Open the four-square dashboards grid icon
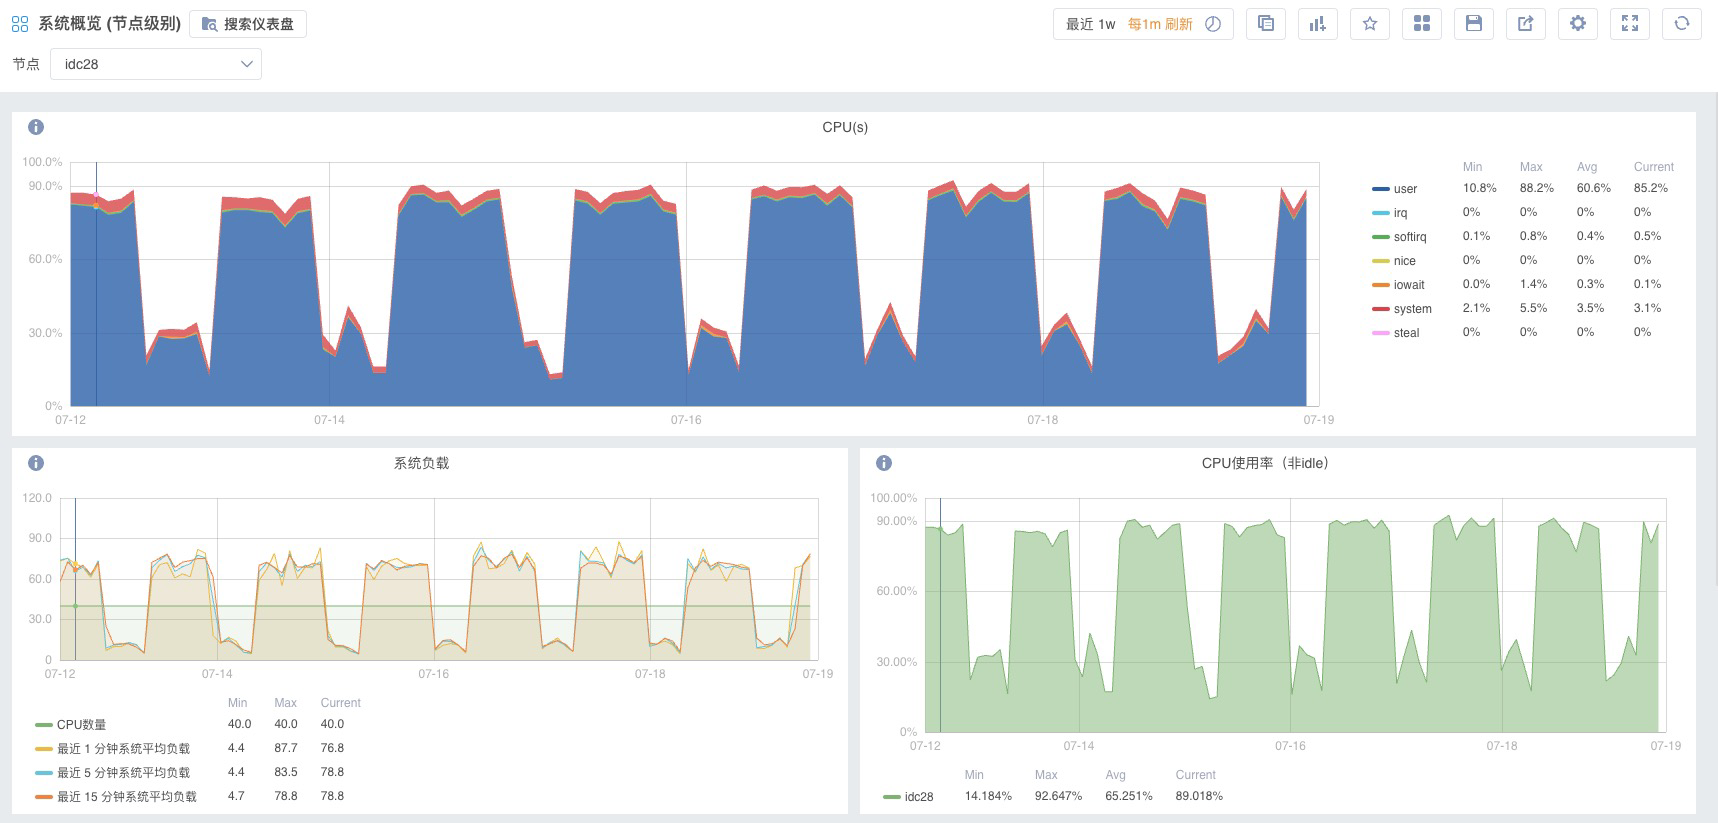The height and width of the screenshot is (823, 1718). 1422,24
